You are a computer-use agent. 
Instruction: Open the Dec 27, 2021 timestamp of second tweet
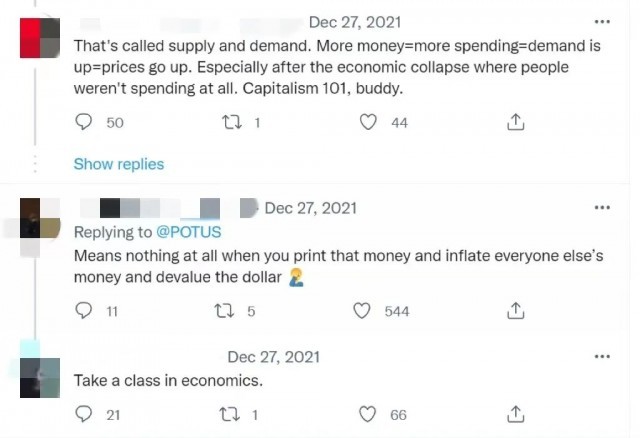310,208
